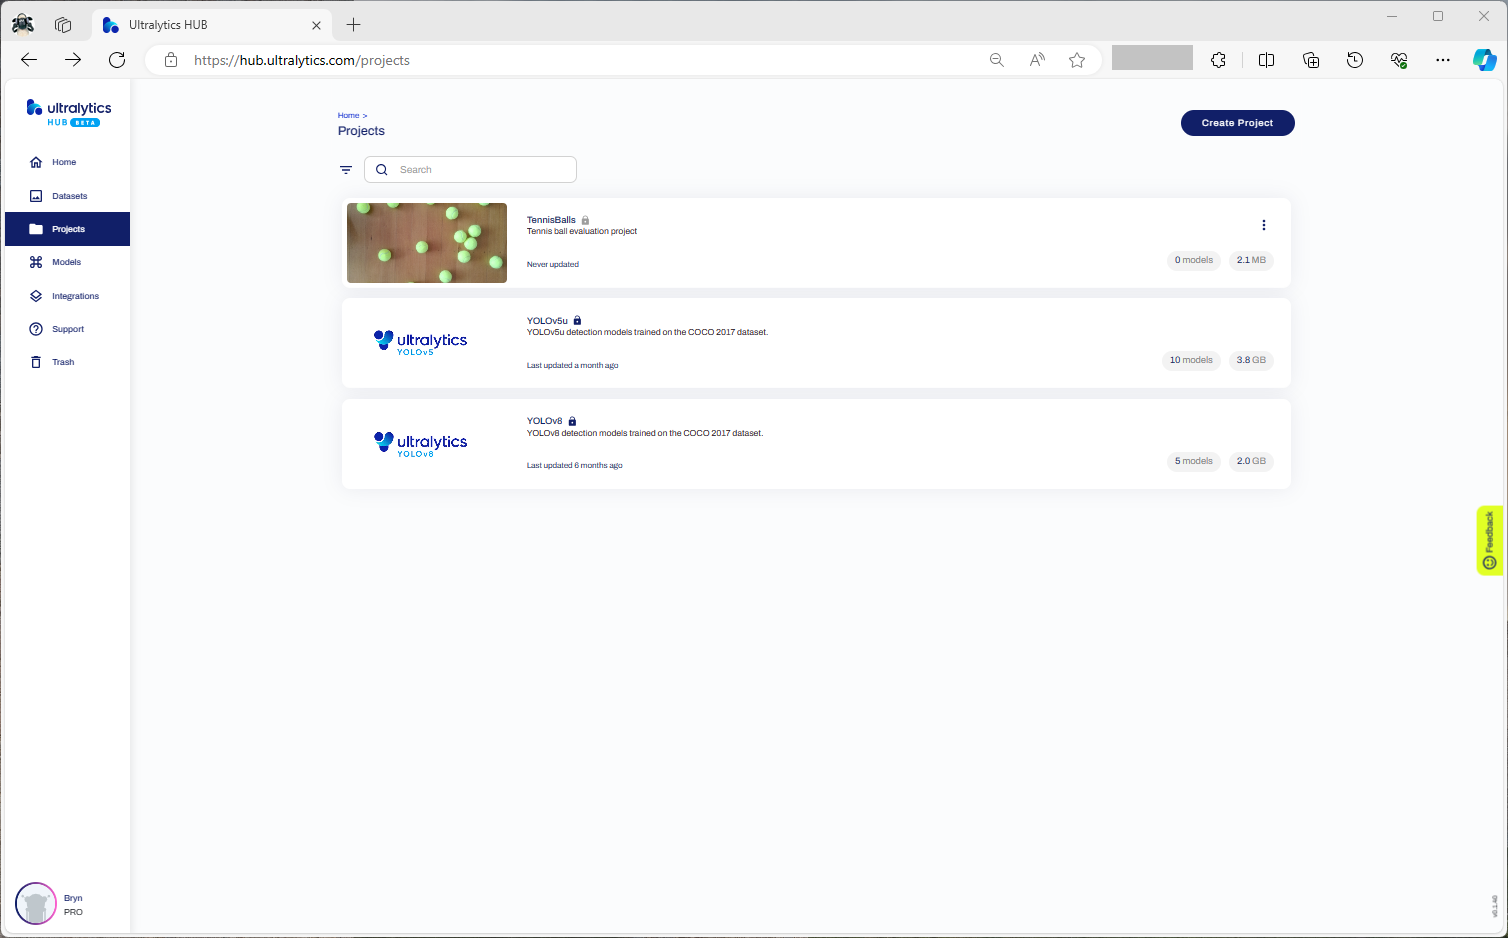The width and height of the screenshot is (1508, 938).
Task: Refresh the page with the reload icon
Action: 117,60
